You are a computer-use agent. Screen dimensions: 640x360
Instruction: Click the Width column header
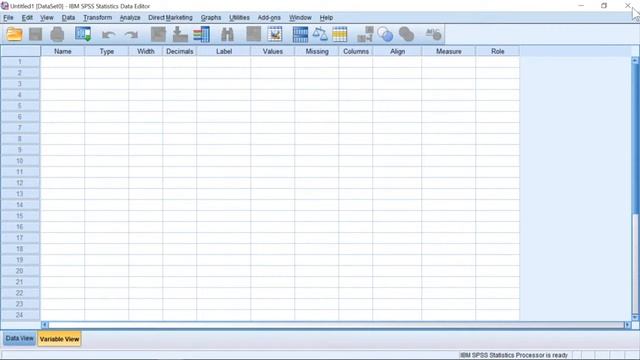click(x=146, y=51)
